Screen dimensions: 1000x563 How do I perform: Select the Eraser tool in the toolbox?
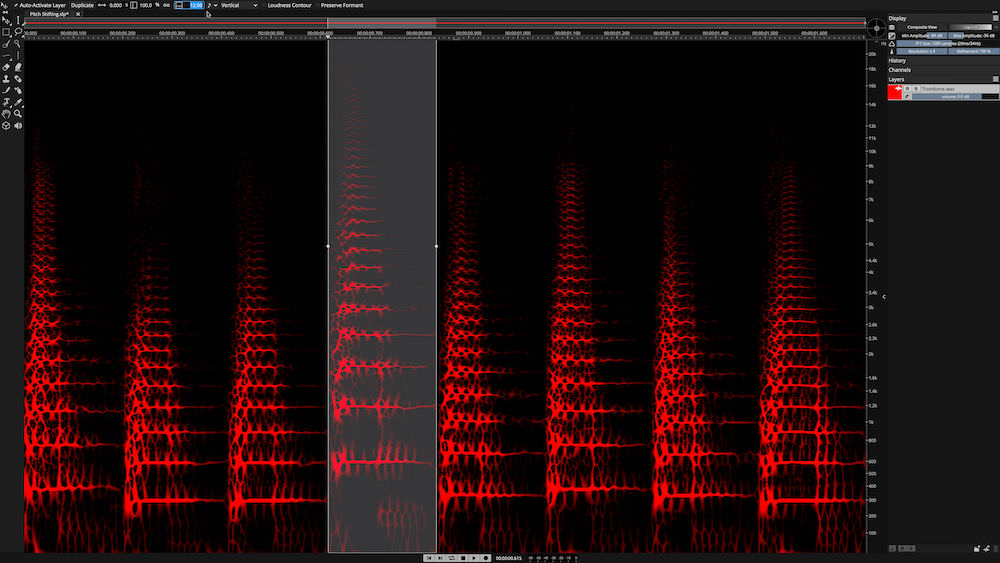[x=6, y=67]
